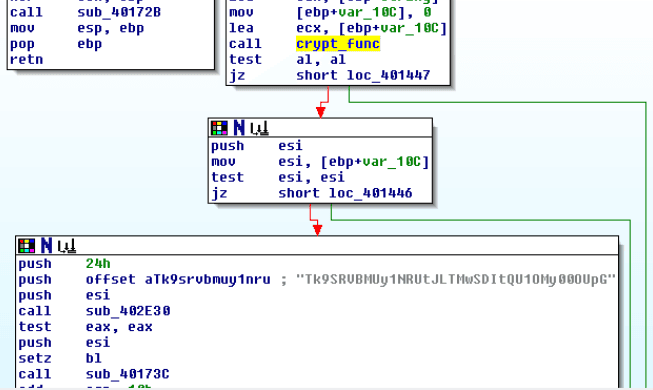Open the sub_402E30 call target

128,311
